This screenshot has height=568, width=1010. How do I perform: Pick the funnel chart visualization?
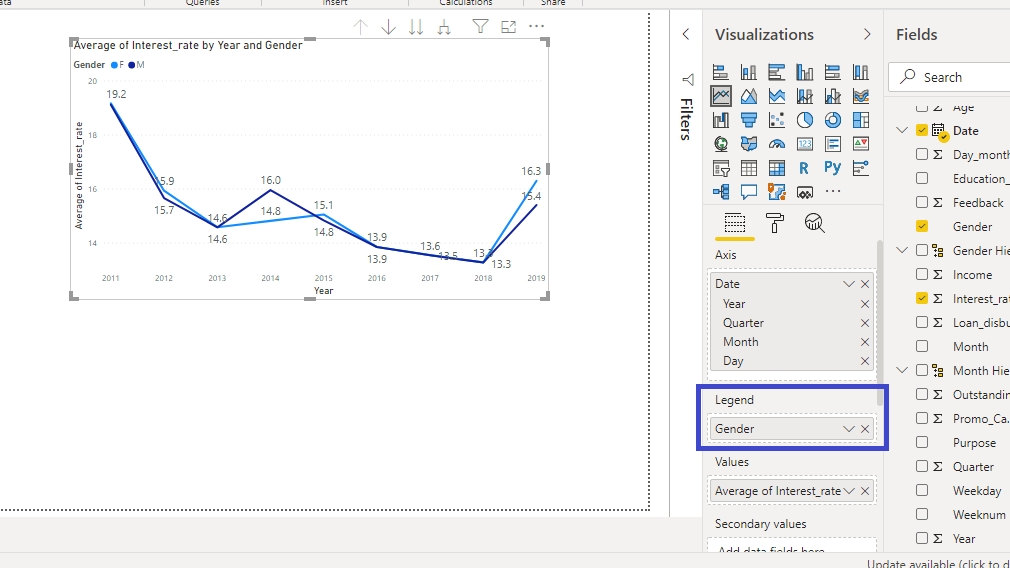pos(749,120)
